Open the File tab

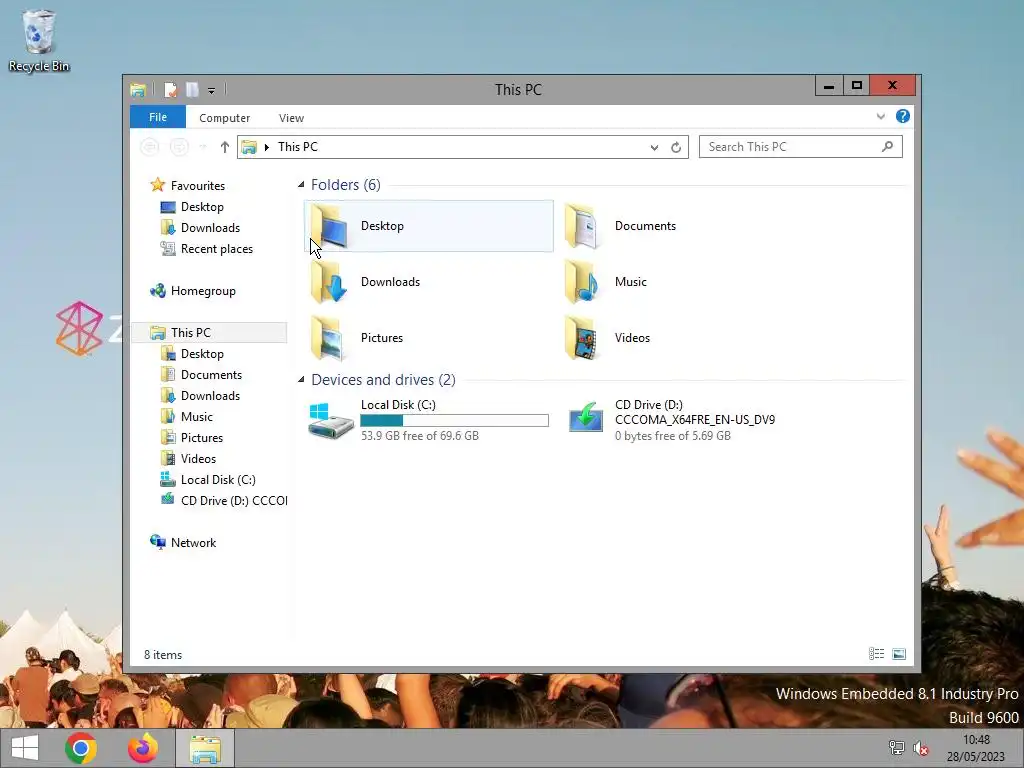(158, 117)
